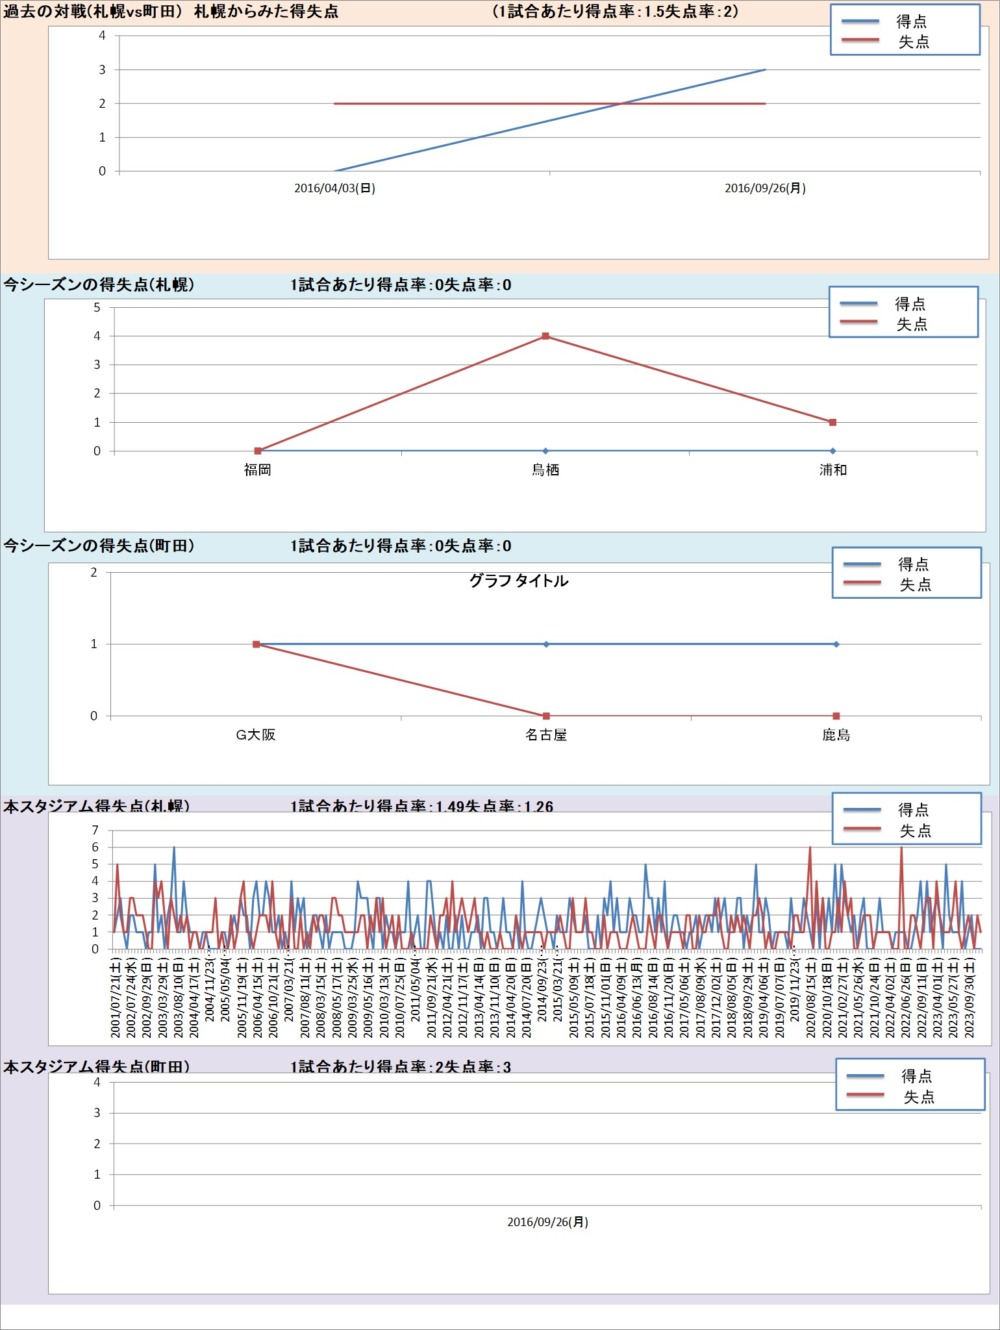
Task: Click the text '1試合あたり得点率:1.49失点率:1.26'
Action: click(x=422, y=806)
